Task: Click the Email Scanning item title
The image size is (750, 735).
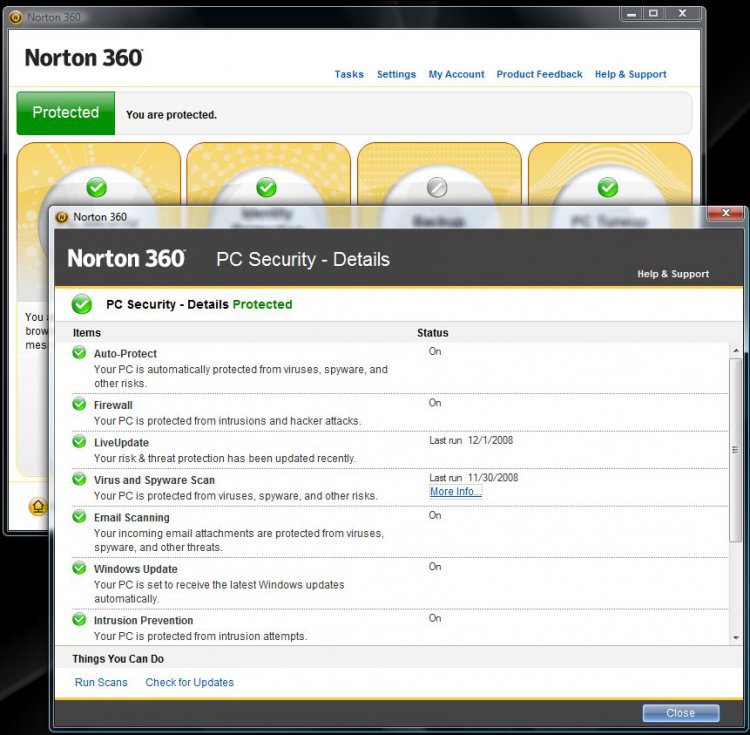Action: coord(132,518)
